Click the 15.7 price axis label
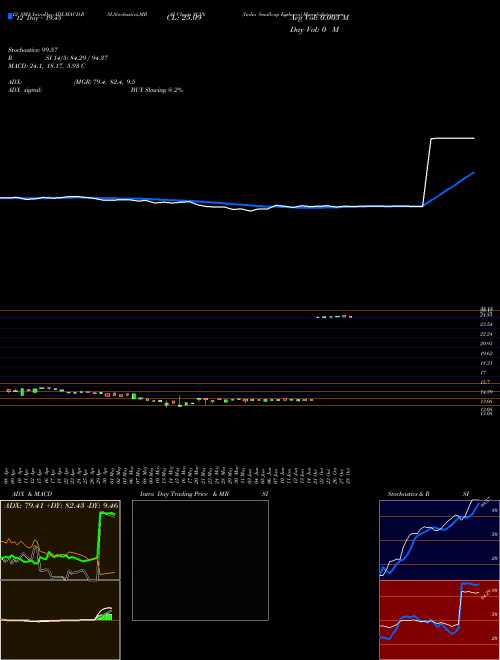Viewport: 500px width, 660px height. (x=485, y=382)
